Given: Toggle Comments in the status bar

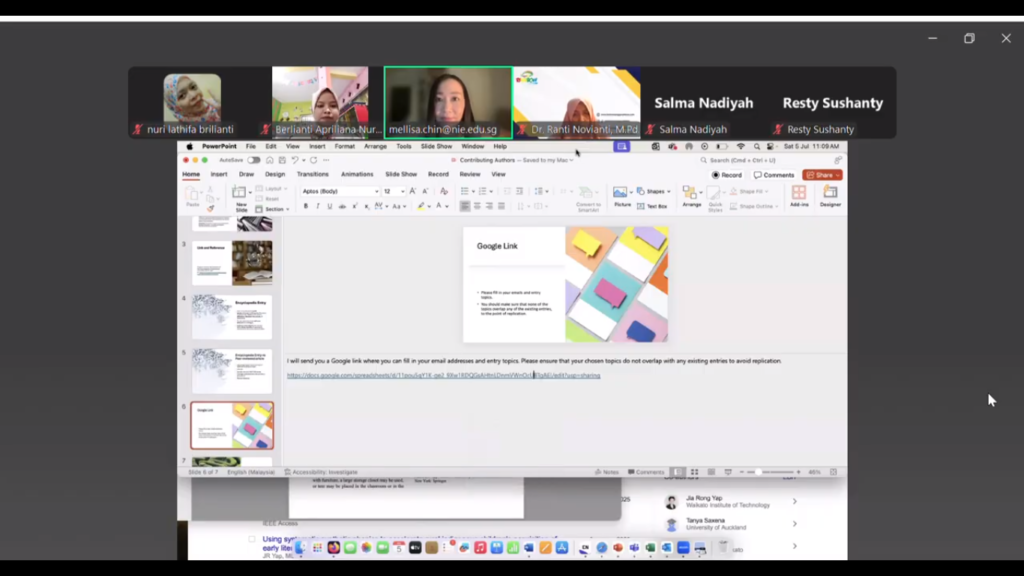Looking at the screenshot, I should click(647, 472).
